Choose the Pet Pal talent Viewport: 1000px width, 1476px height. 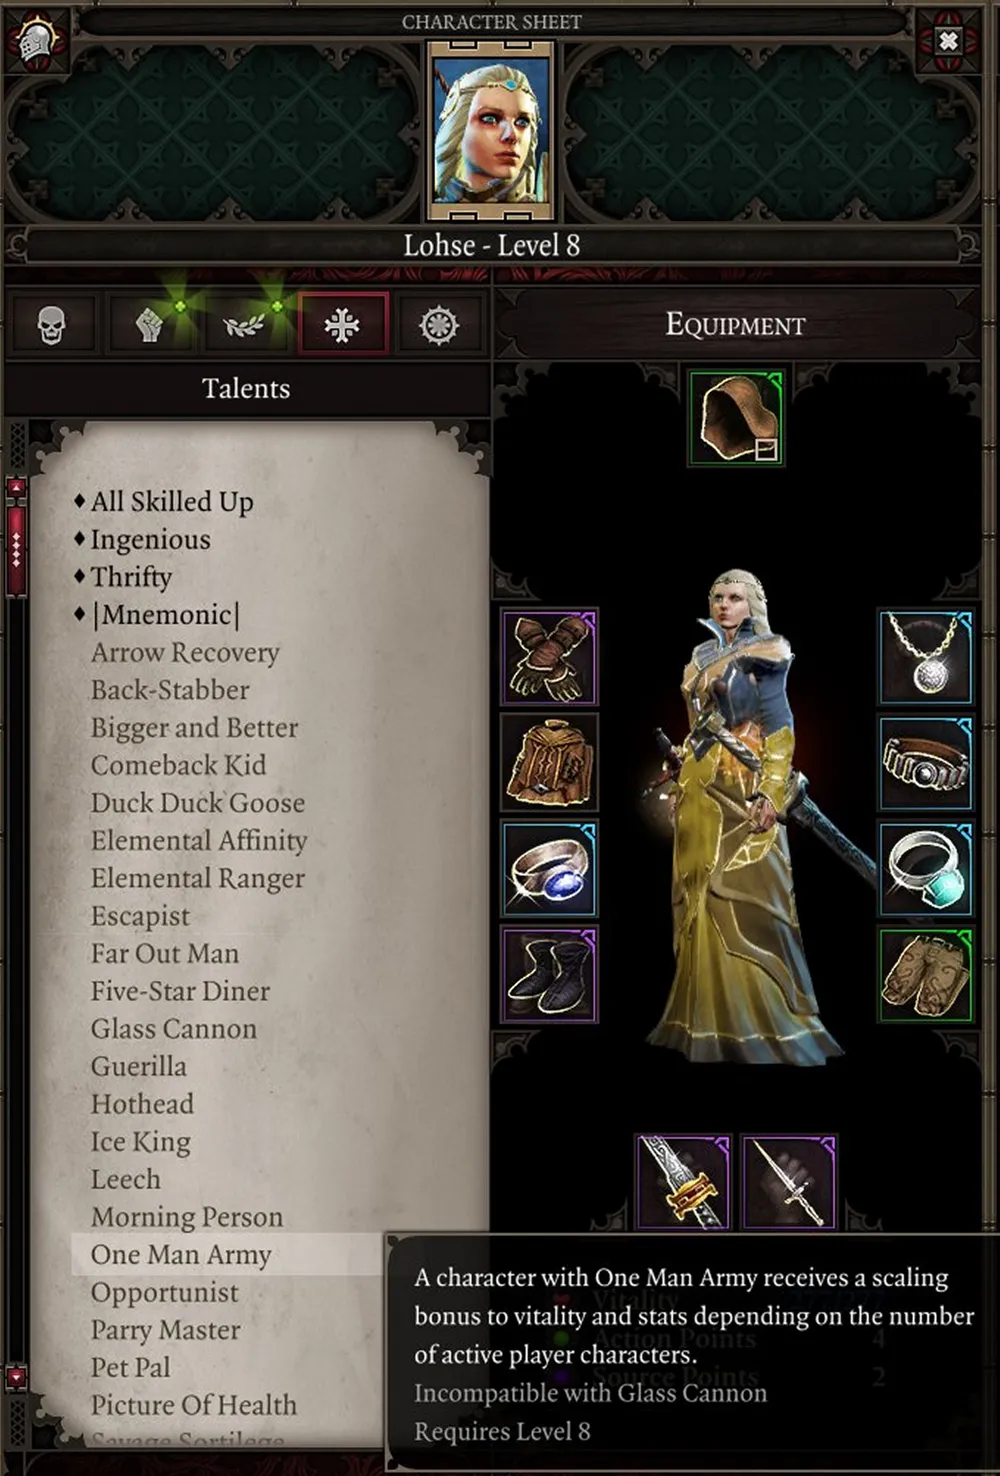tap(131, 1367)
